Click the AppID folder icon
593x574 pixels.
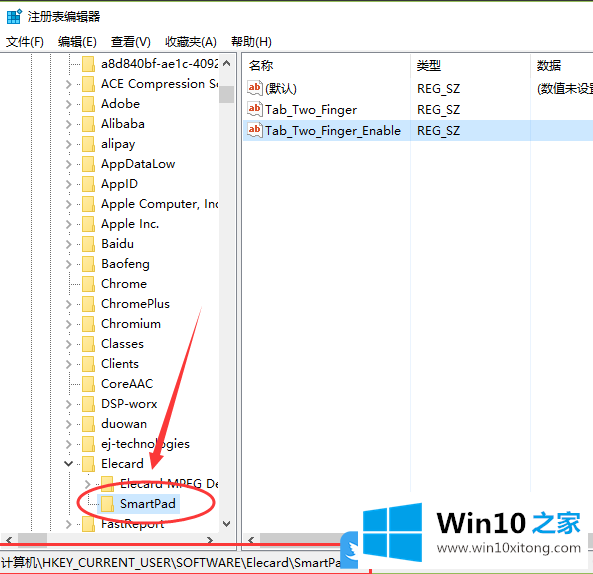click(88, 184)
